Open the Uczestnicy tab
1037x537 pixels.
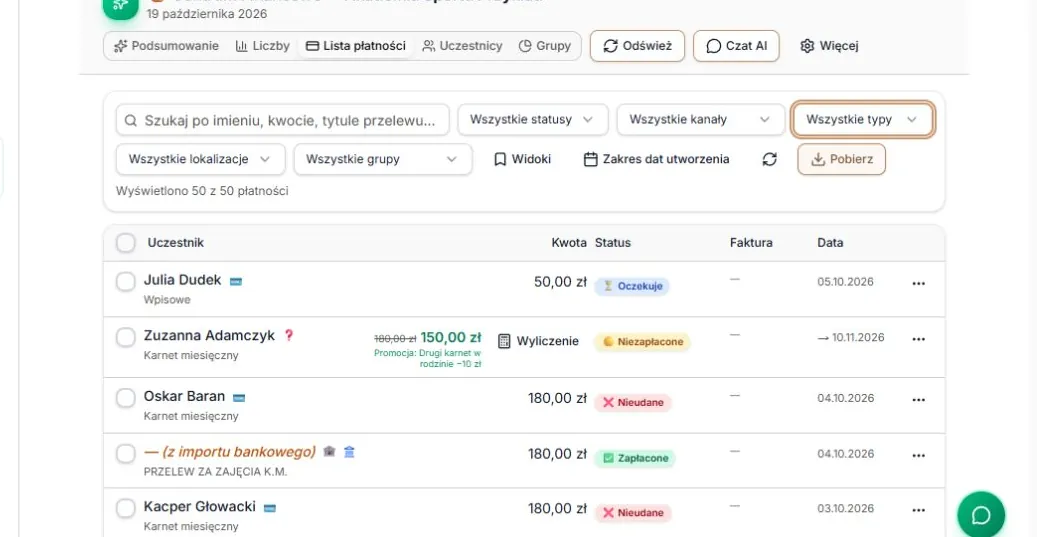[462, 46]
